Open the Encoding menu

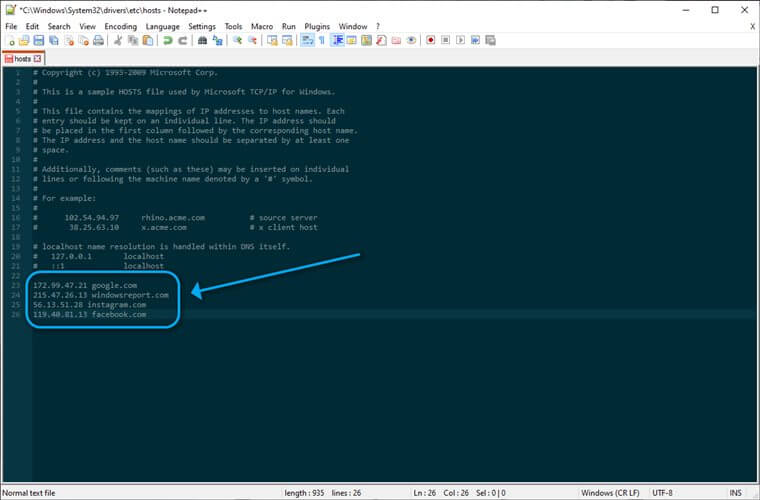pos(121,27)
